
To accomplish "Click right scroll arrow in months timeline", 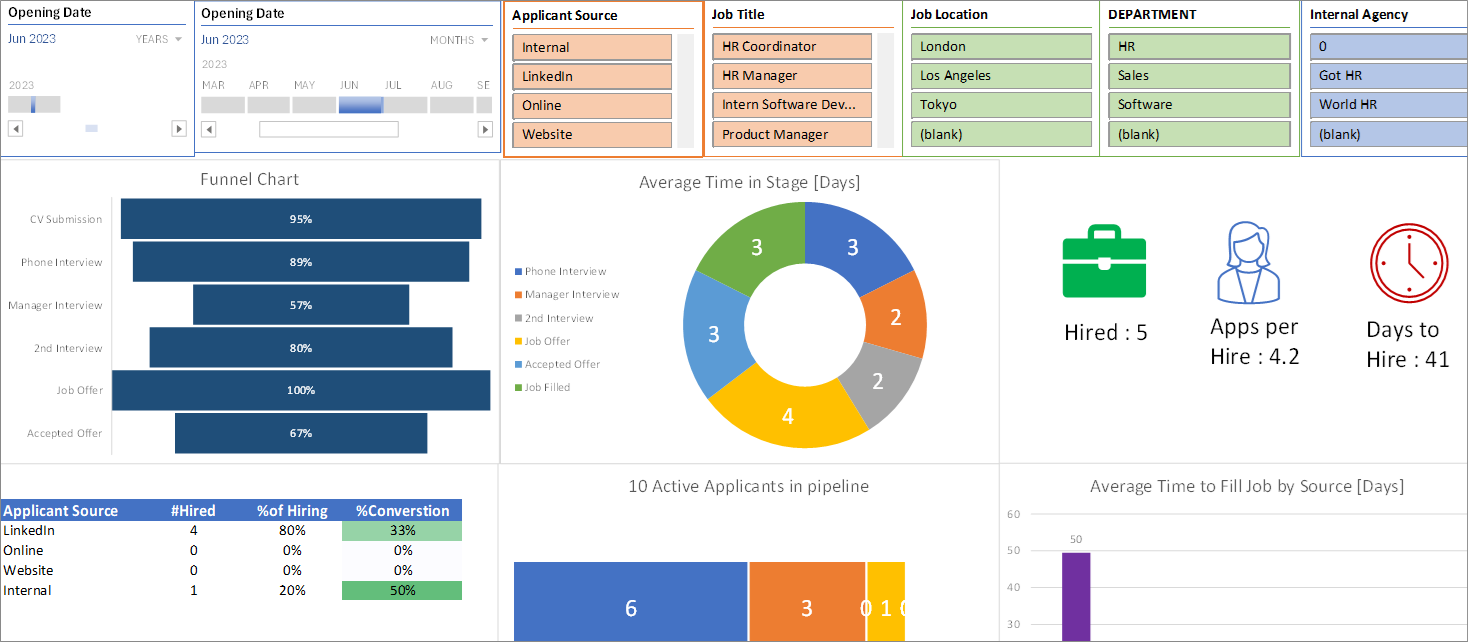I will [x=485, y=129].
